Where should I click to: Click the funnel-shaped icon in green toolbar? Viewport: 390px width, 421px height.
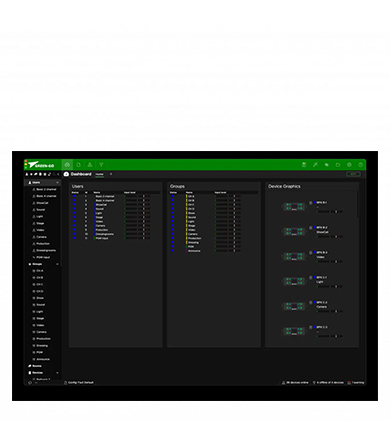pos(101,165)
